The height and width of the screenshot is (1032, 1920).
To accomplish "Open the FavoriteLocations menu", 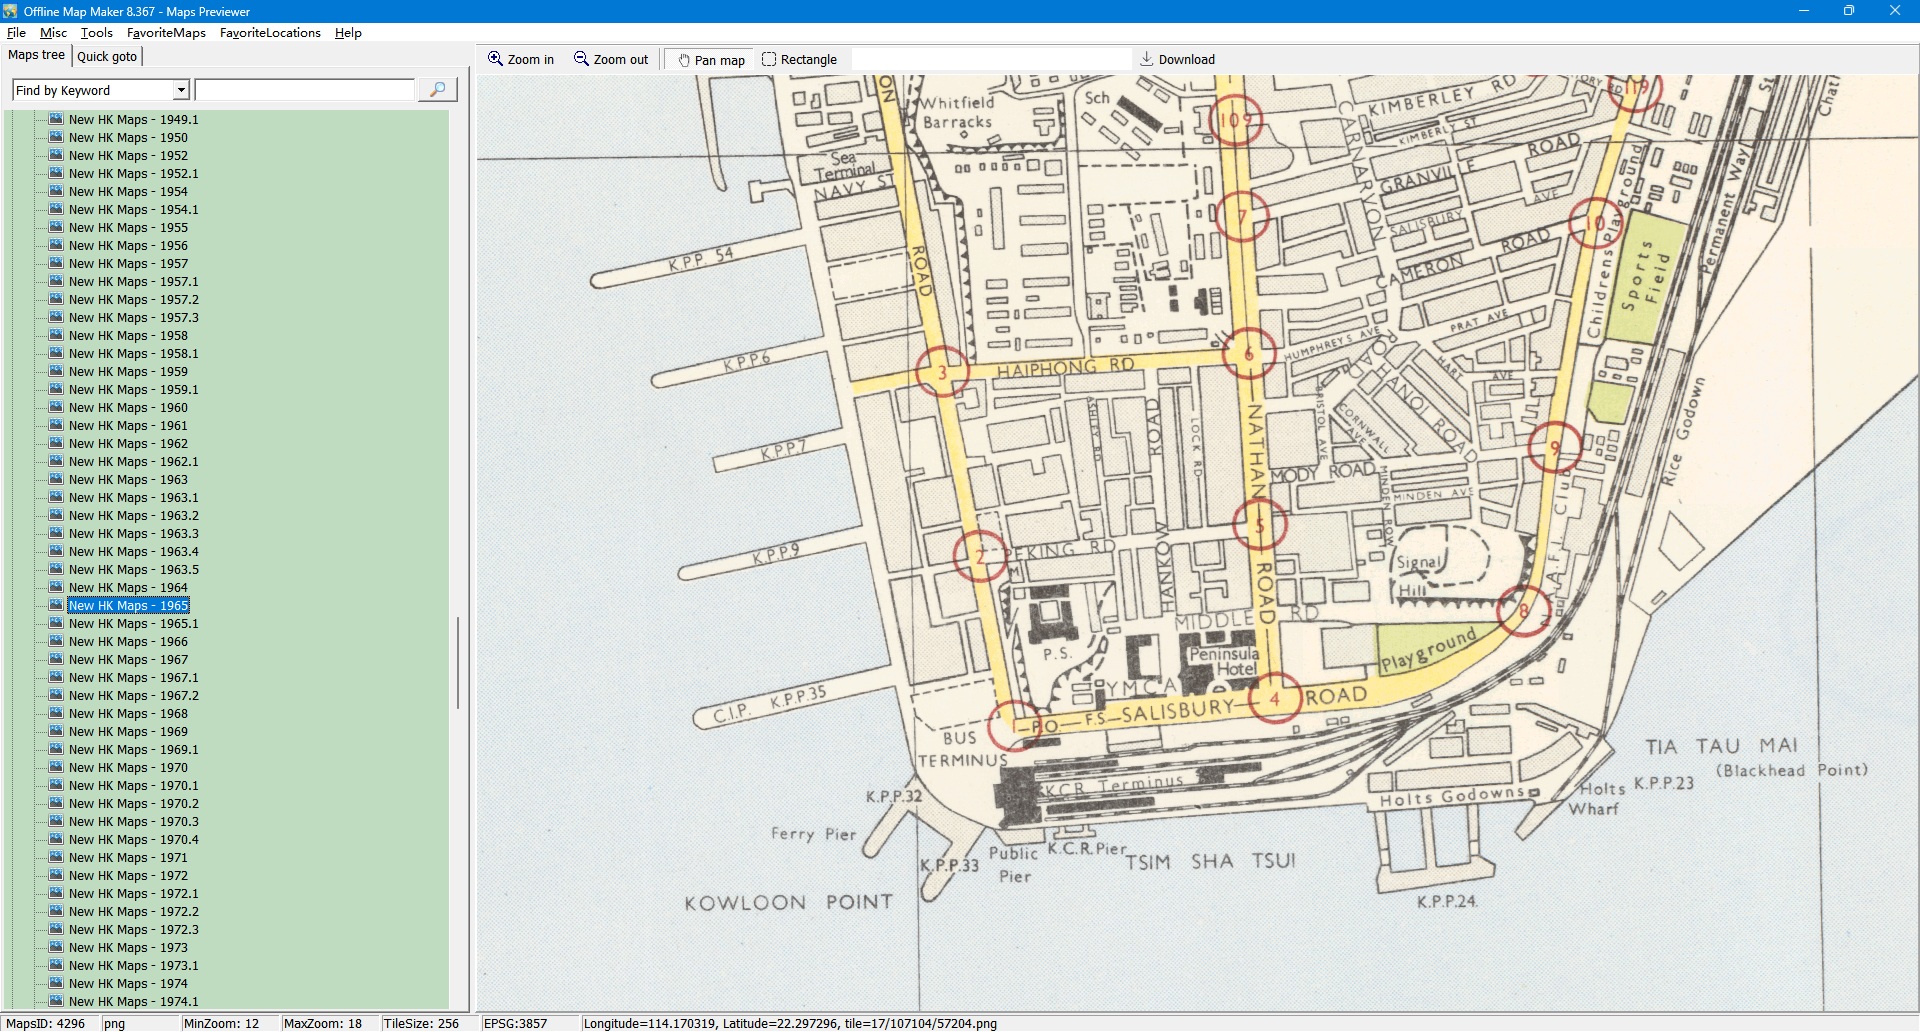I will (270, 33).
